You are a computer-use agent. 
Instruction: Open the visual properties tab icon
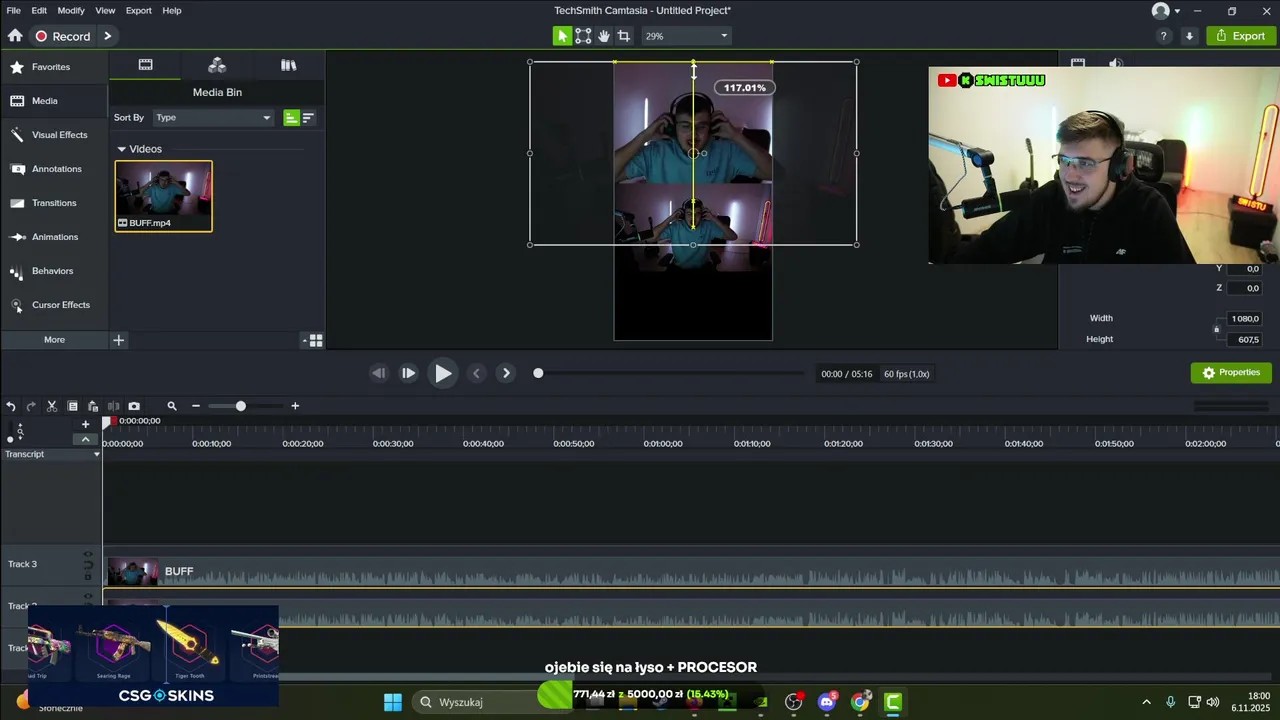click(x=1078, y=62)
